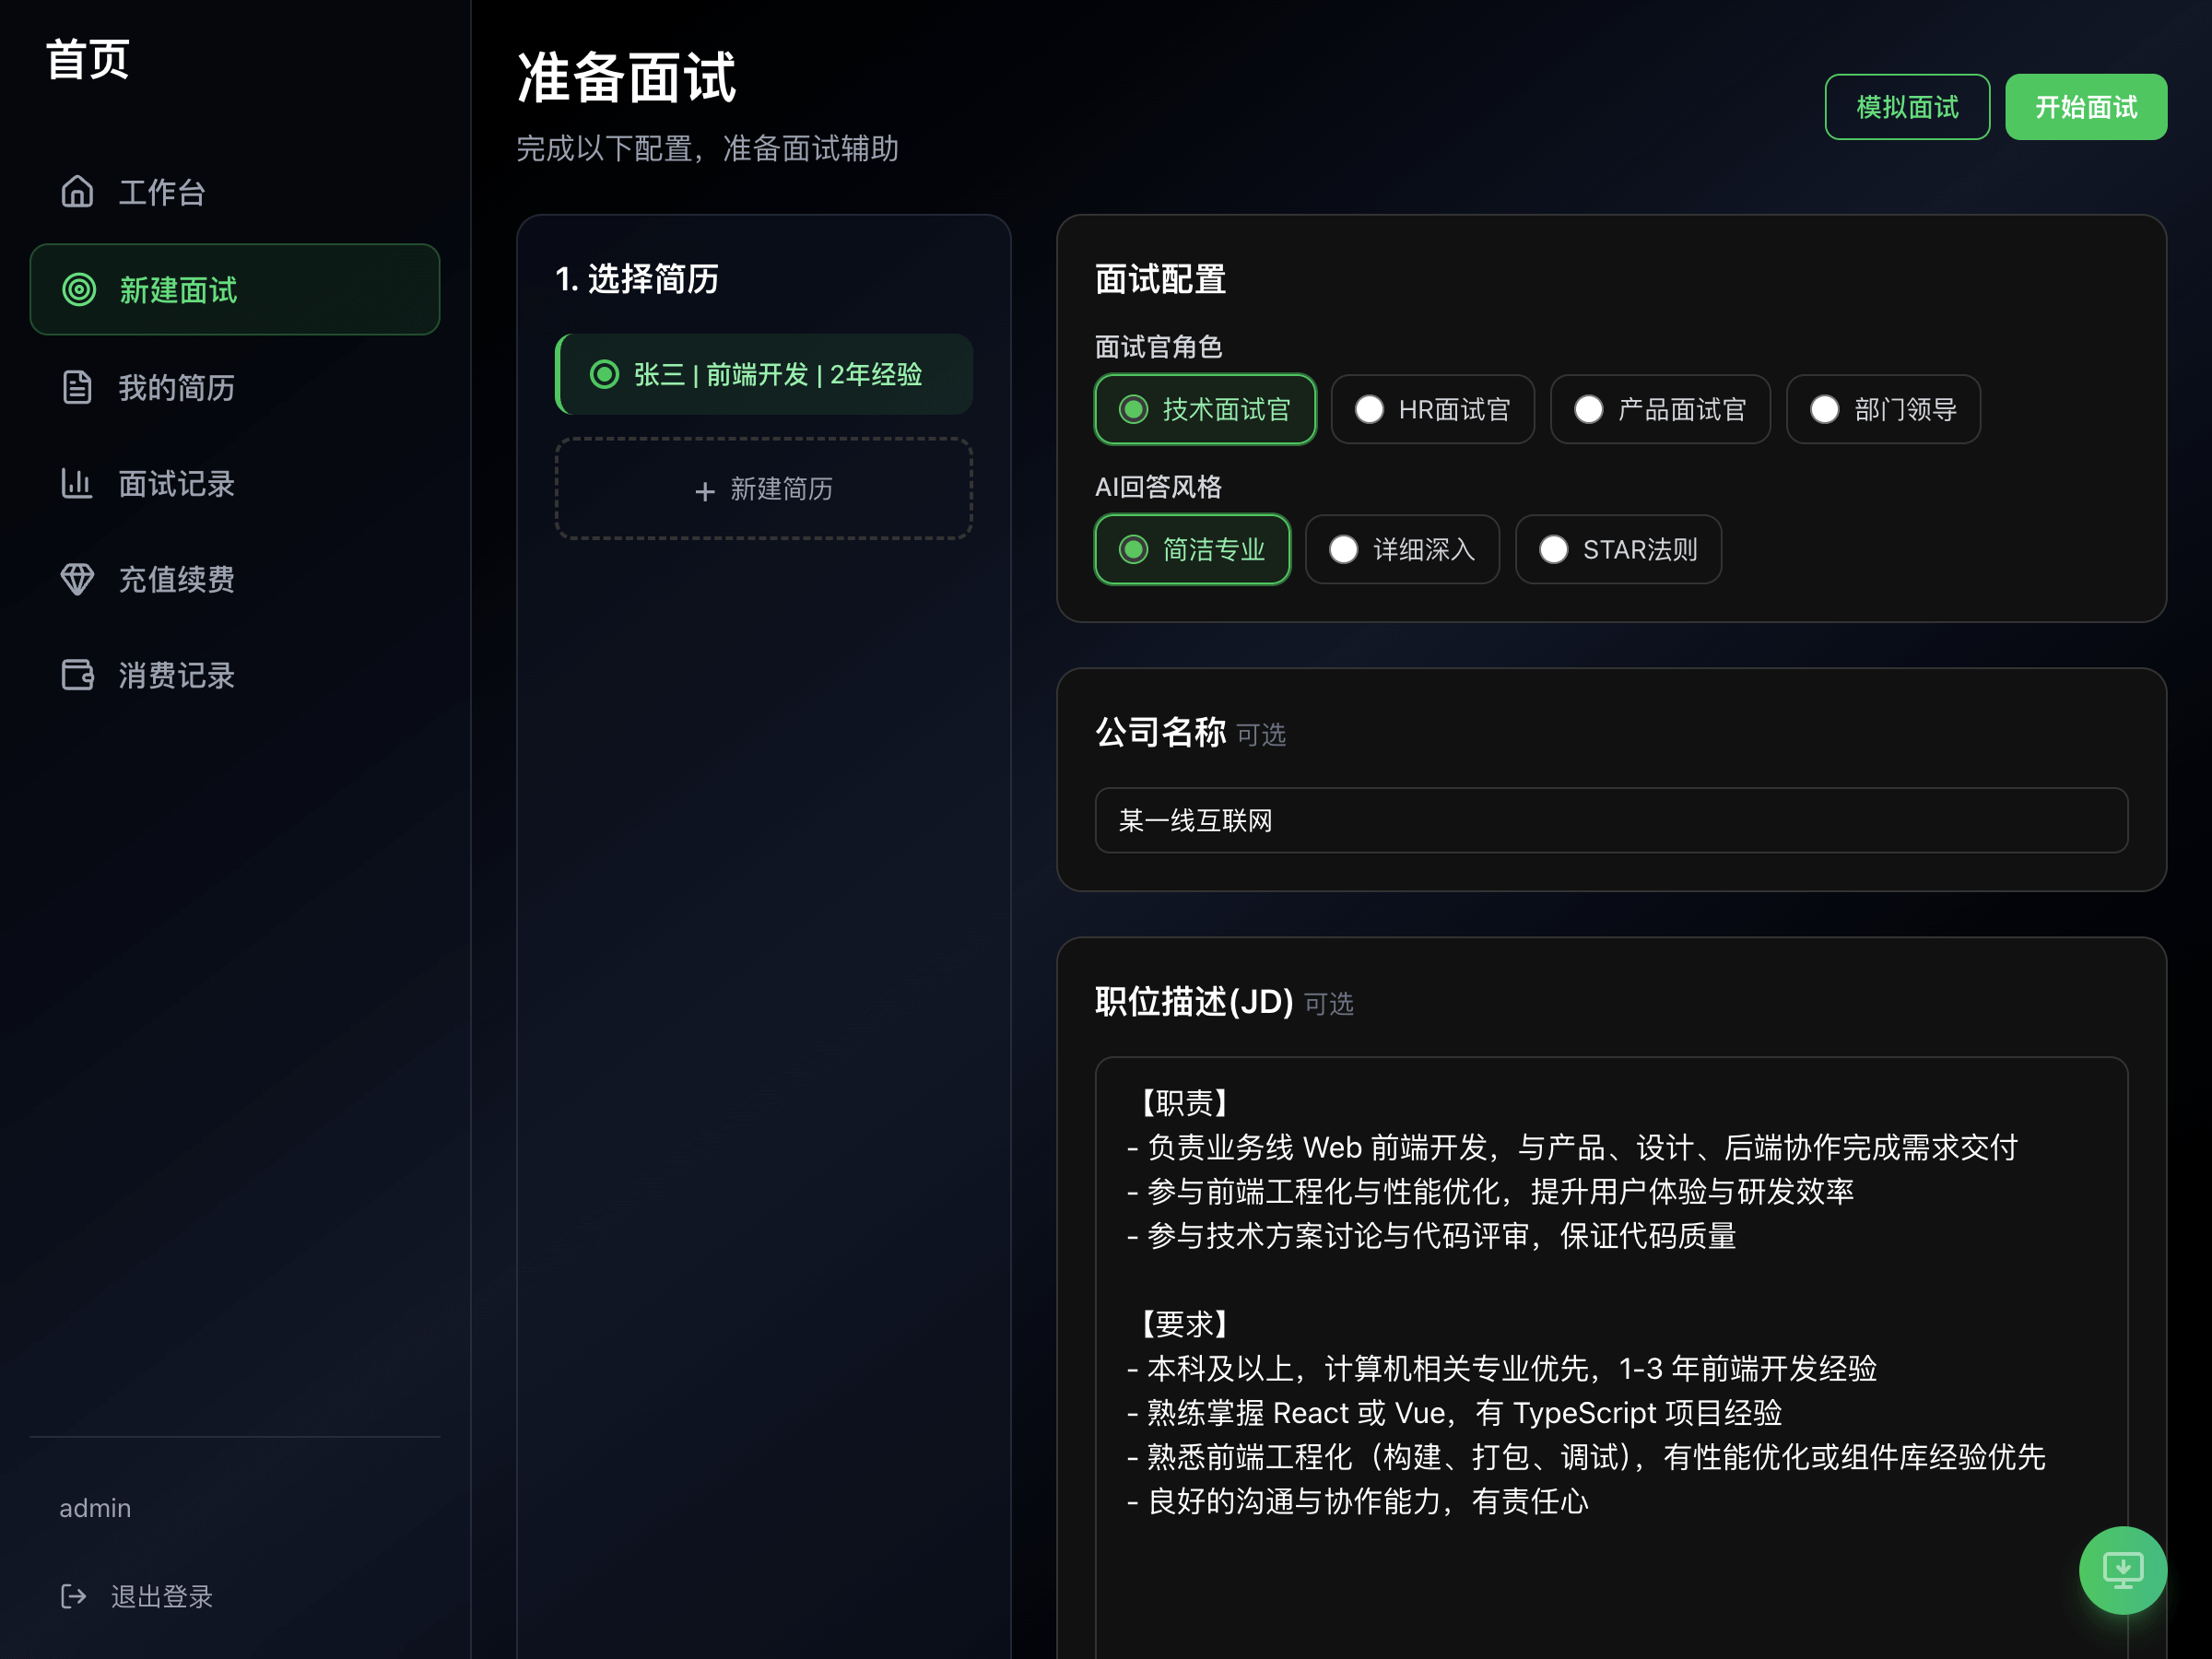The height and width of the screenshot is (1659, 2212).
Task: Select the 产品面试官 role option
Action: pos(1659,409)
